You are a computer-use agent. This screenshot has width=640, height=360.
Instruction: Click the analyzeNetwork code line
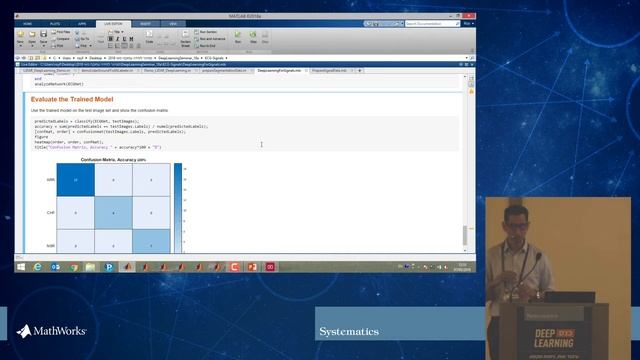[59, 84]
